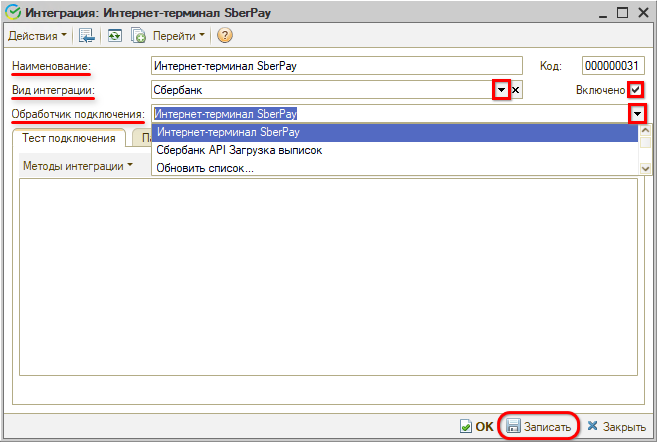Click the go-to-list toolbar icon

pyautogui.click(x=87, y=36)
